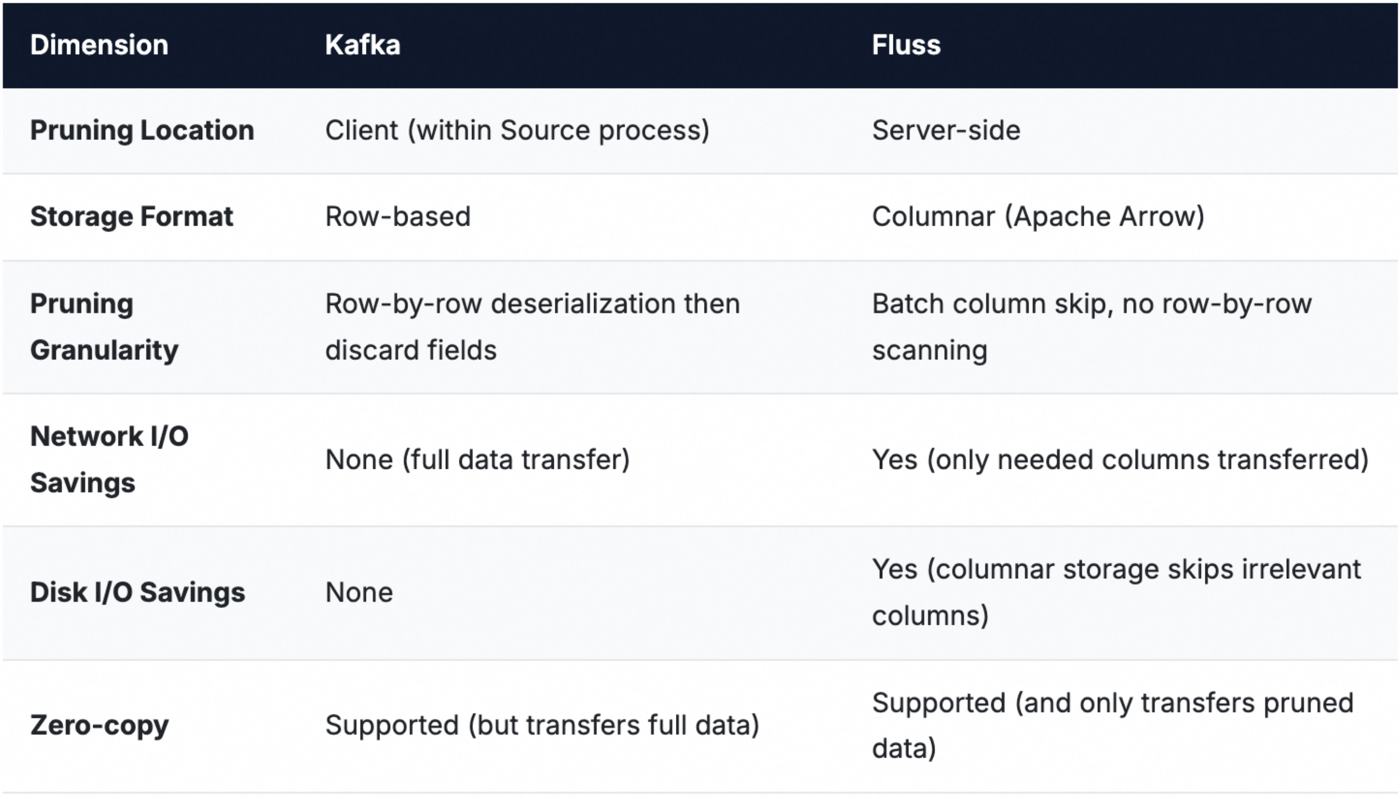Click "Yes (only needed columns transferred)" cell
The width and height of the screenshot is (1400, 799).
[x=1120, y=459]
